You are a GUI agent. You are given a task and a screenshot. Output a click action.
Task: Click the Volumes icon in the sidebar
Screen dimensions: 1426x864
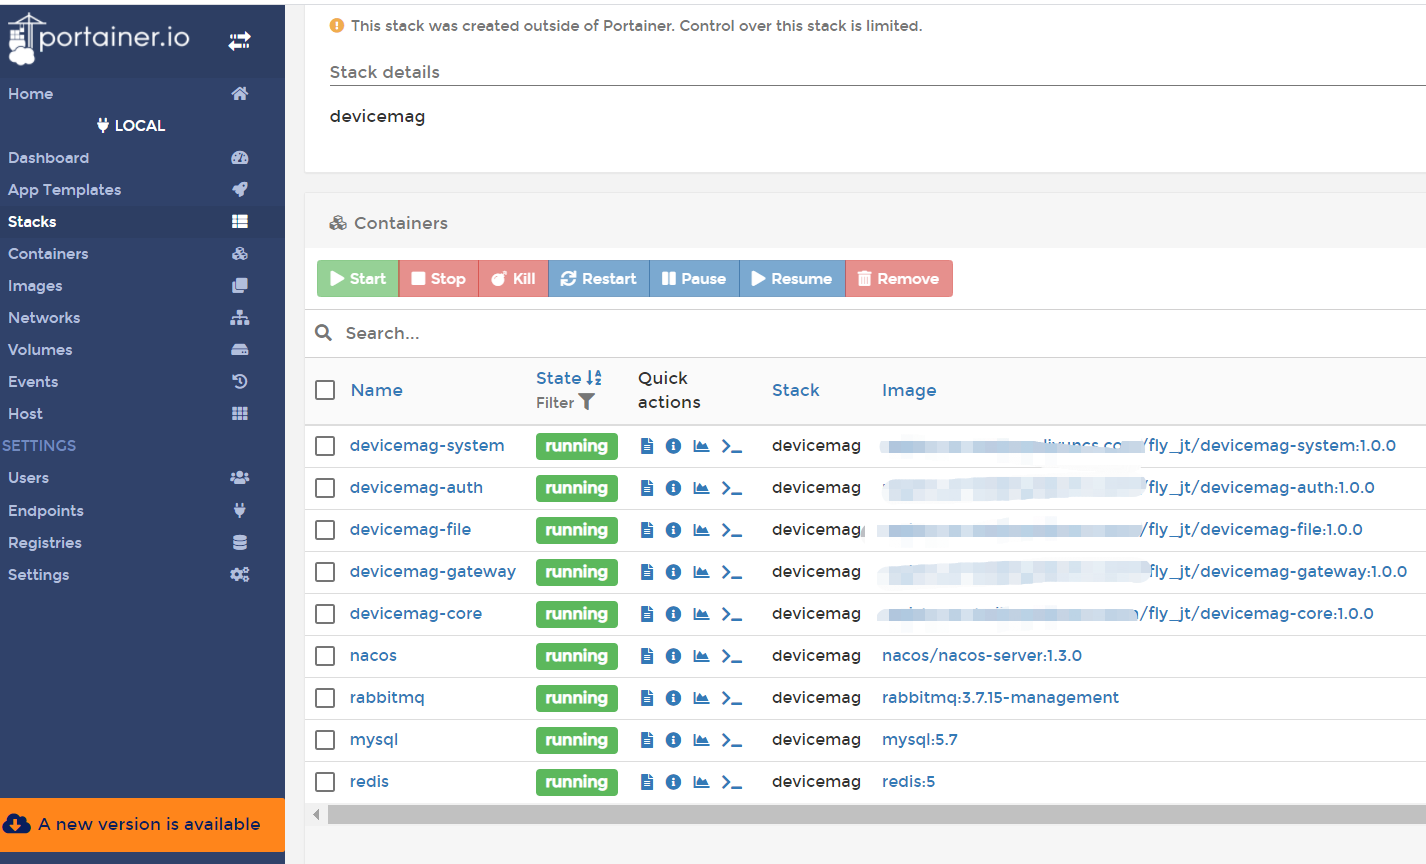coord(240,349)
